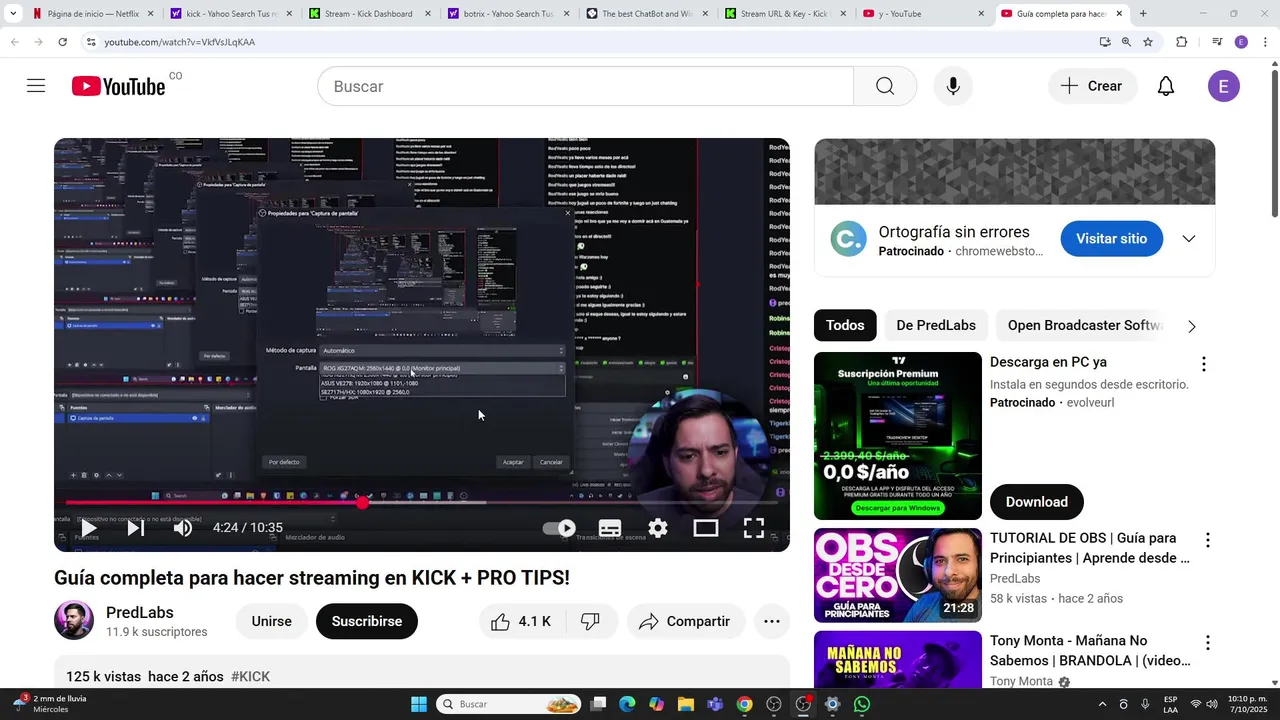Open File Explorer from taskbar
Viewport: 1280px width, 720px height.
[x=685, y=704]
